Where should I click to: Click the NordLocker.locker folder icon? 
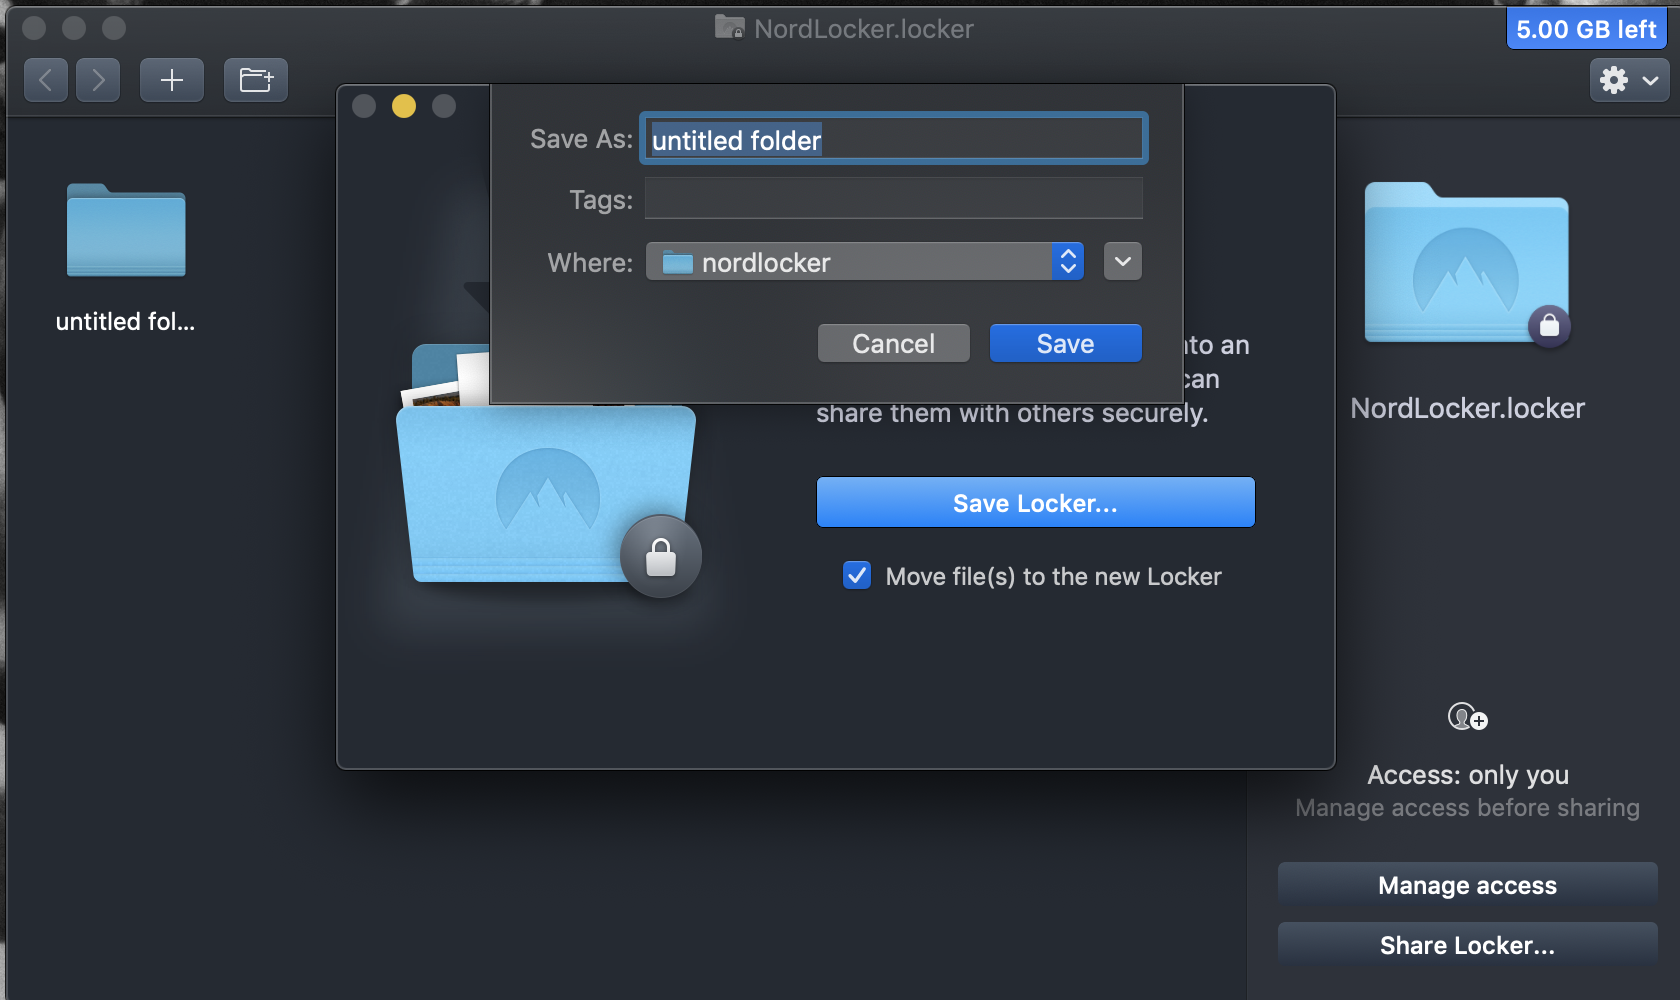pyautogui.click(x=1466, y=263)
